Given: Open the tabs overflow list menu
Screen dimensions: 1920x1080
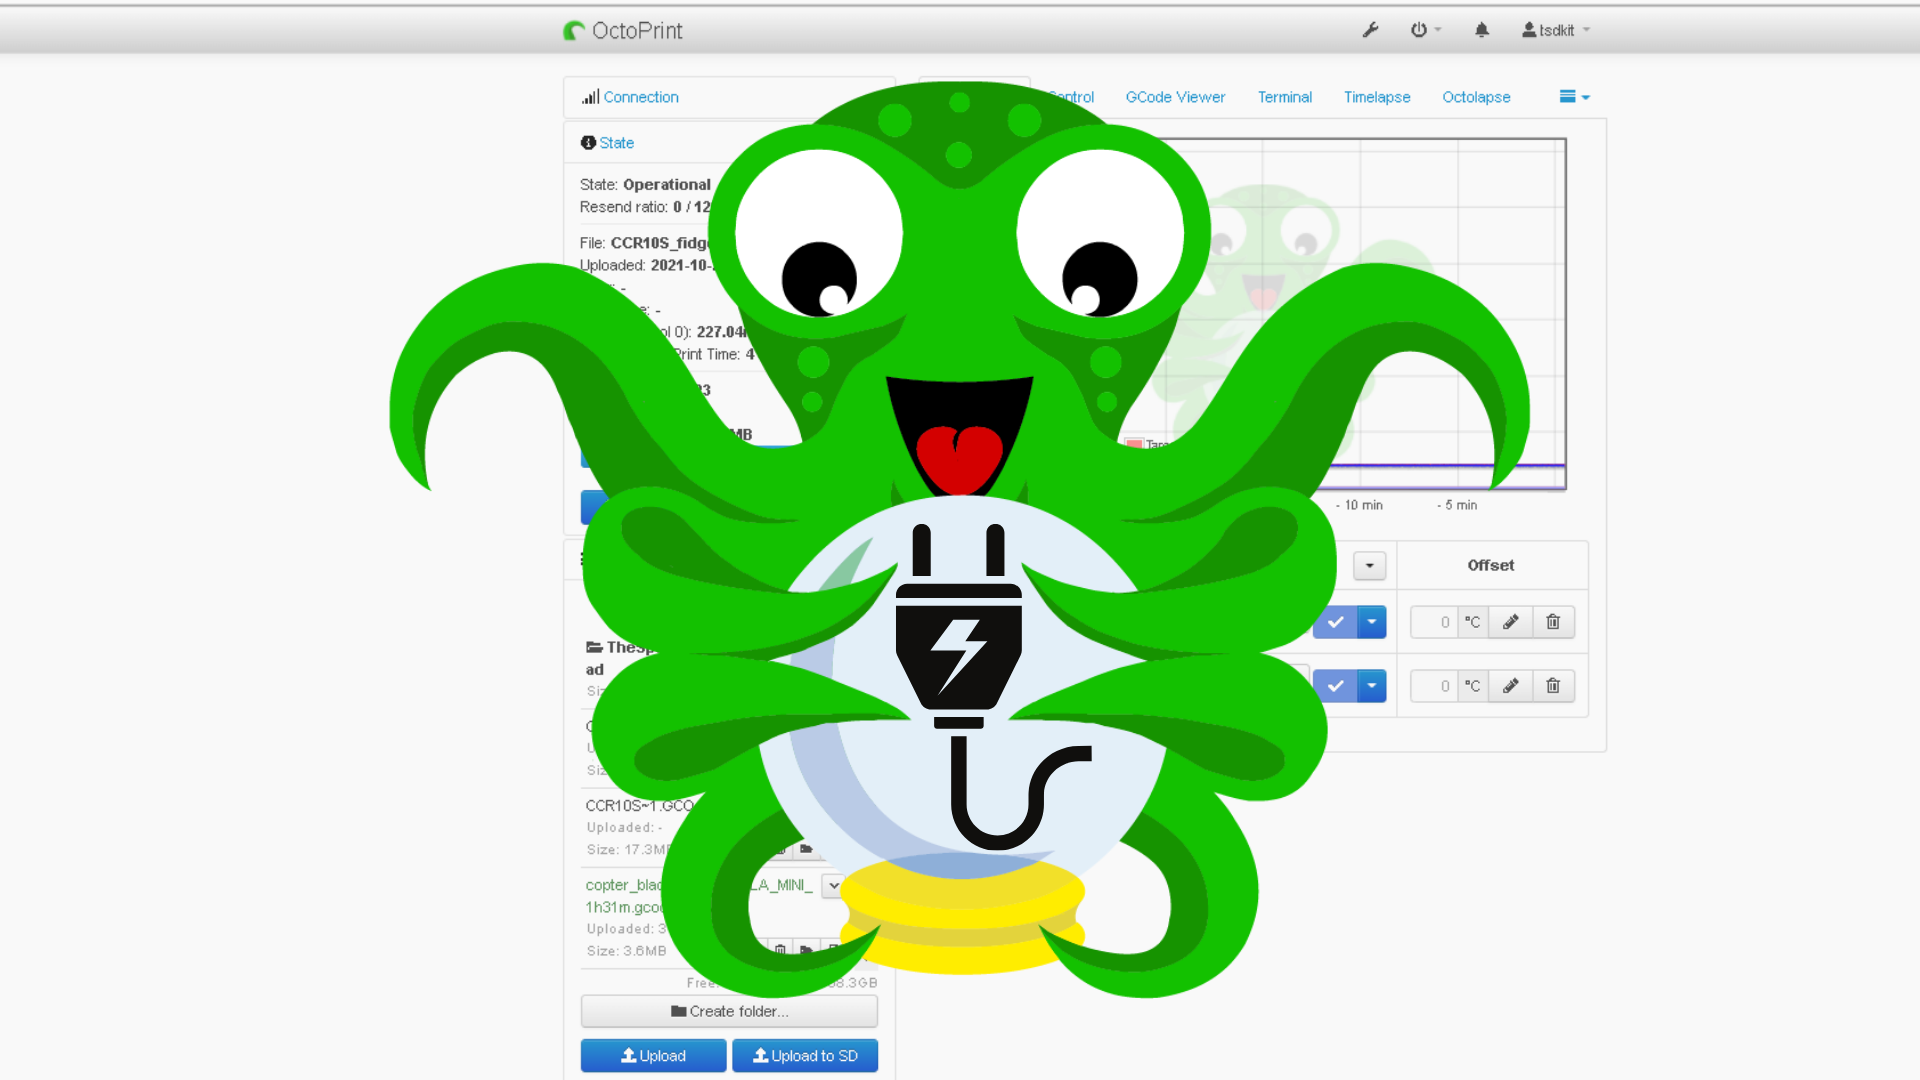Looking at the screenshot, I should [1574, 97].
